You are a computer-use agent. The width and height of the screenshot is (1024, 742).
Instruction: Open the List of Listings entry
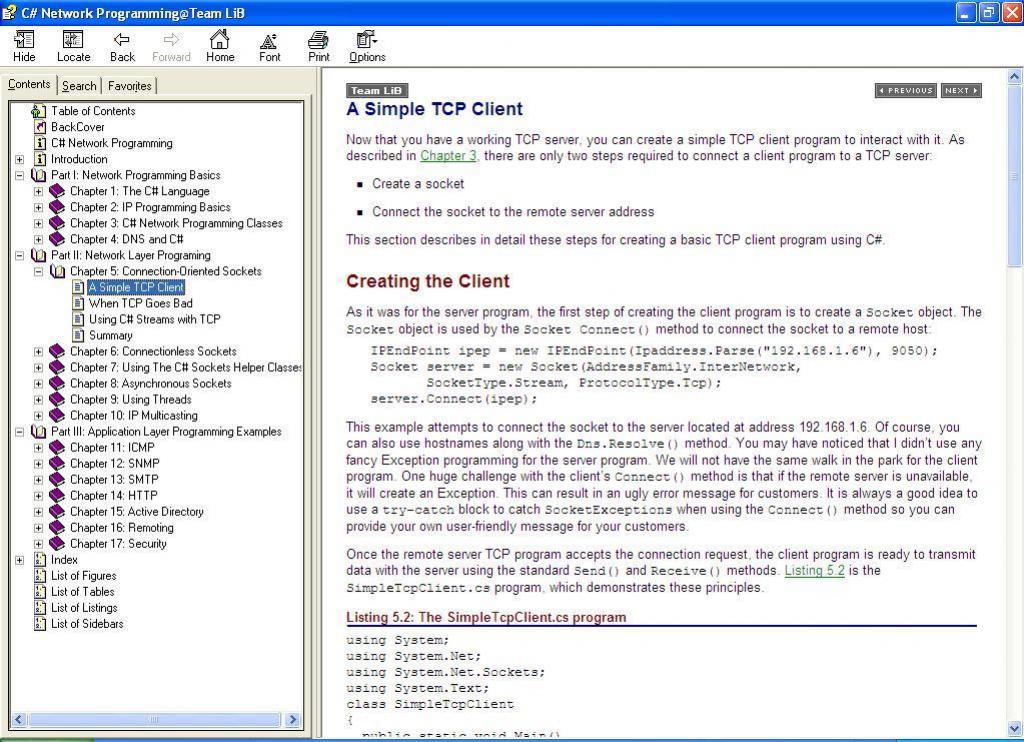click(84, 607)
